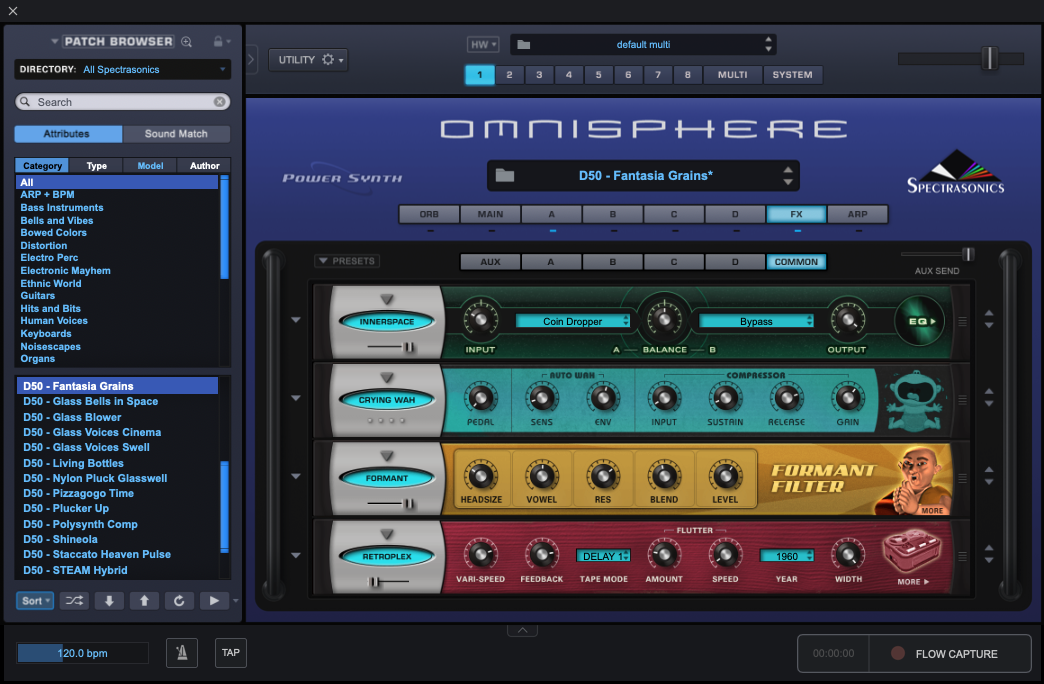Screen dimensions: 1044x684
Task: Toggle the patch browser lock icon
Action: point(218,41)
